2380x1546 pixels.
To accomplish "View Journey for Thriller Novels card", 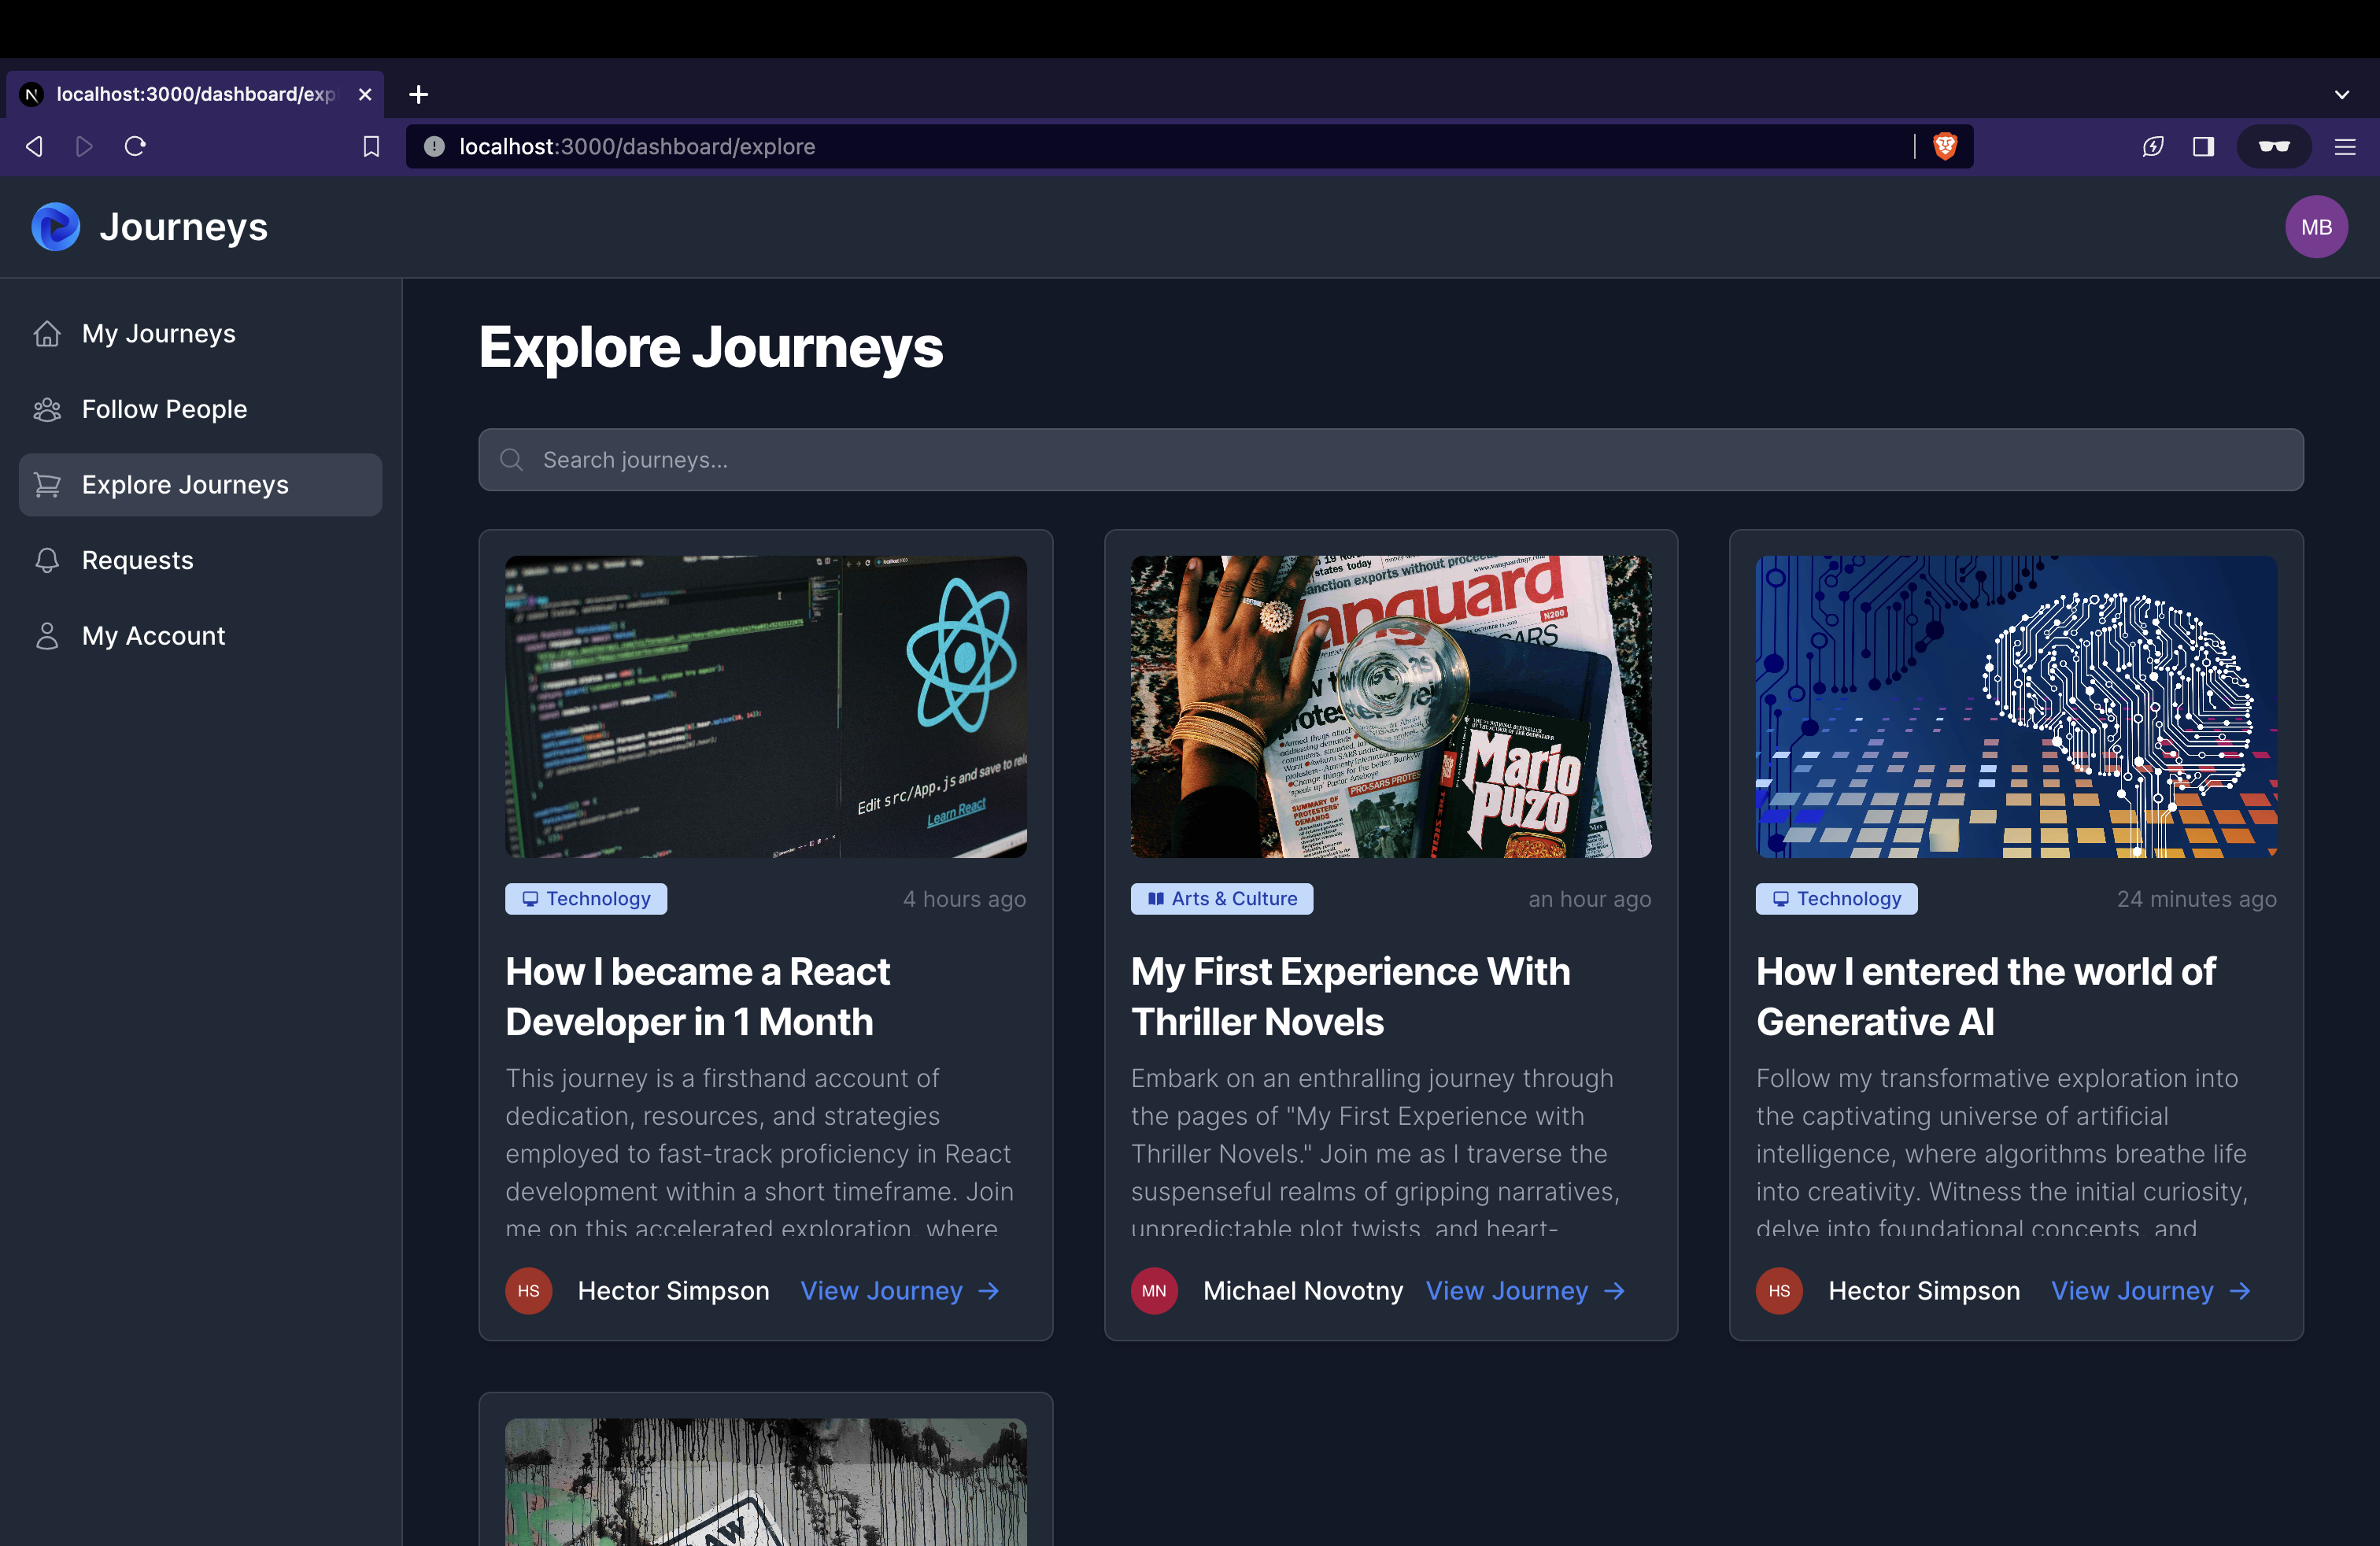I will point(1524,1291).
